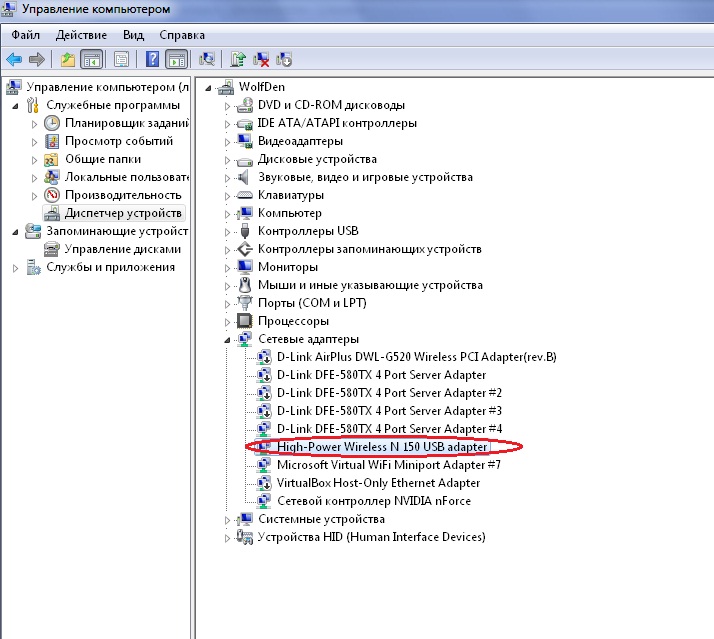Click the Back arrow toolbar icon
This screenshot has height=639, width=714.
click(x=14, y=59)
